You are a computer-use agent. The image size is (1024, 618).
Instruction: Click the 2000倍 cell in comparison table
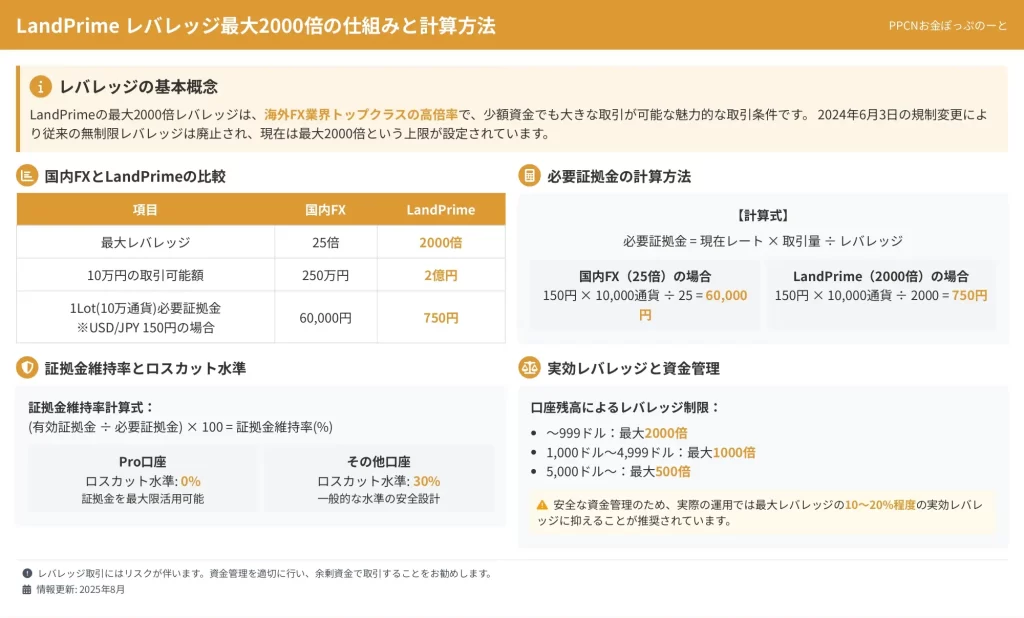[441, 242]
